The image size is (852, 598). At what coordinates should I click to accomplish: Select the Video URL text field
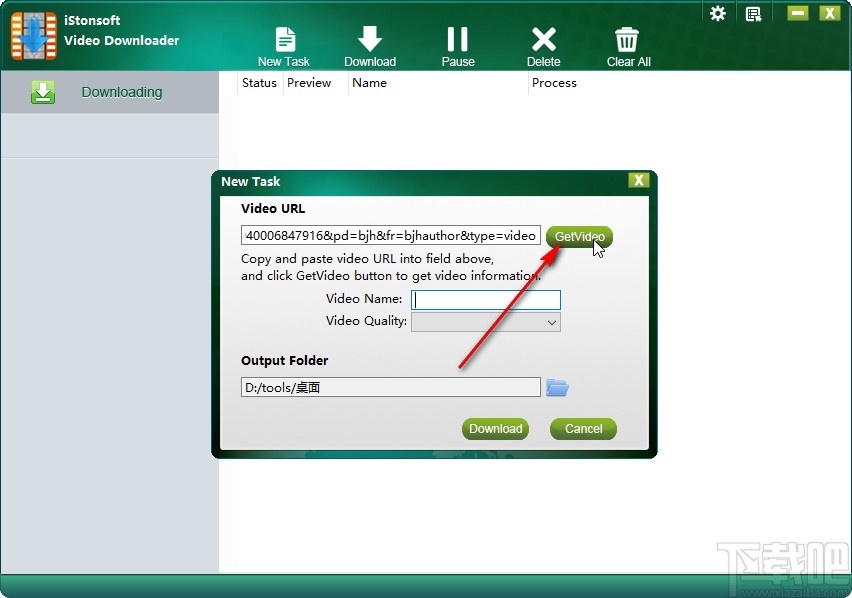pyautogui.click(x=390, y=235)
